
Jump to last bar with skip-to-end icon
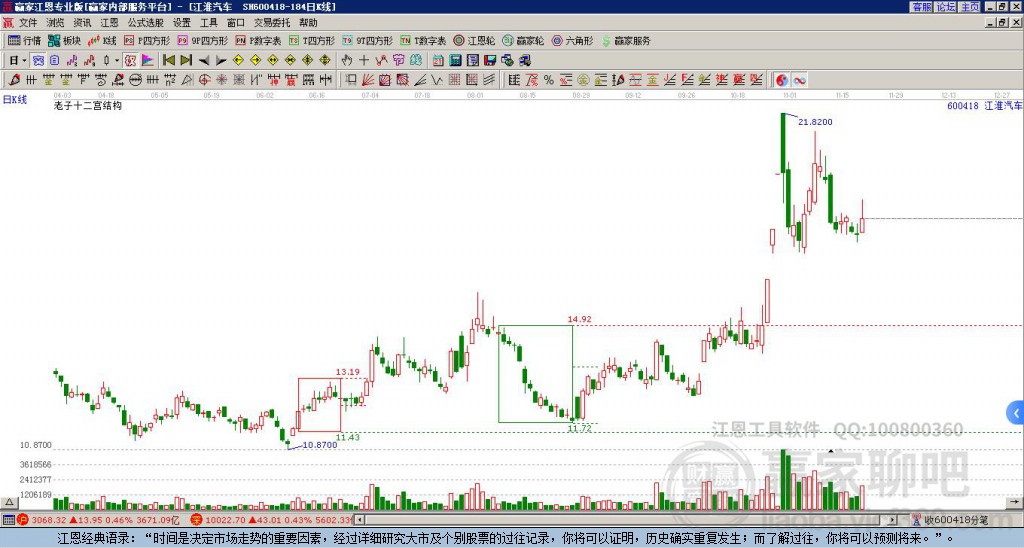pyautogui.click(x=186, y=60)
